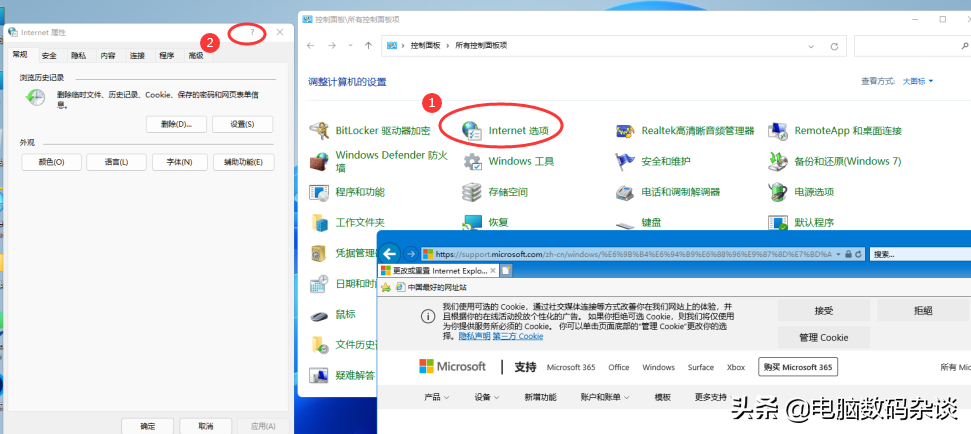
Task: Click the Internet Explorer forward arrow
Action: 410,254
